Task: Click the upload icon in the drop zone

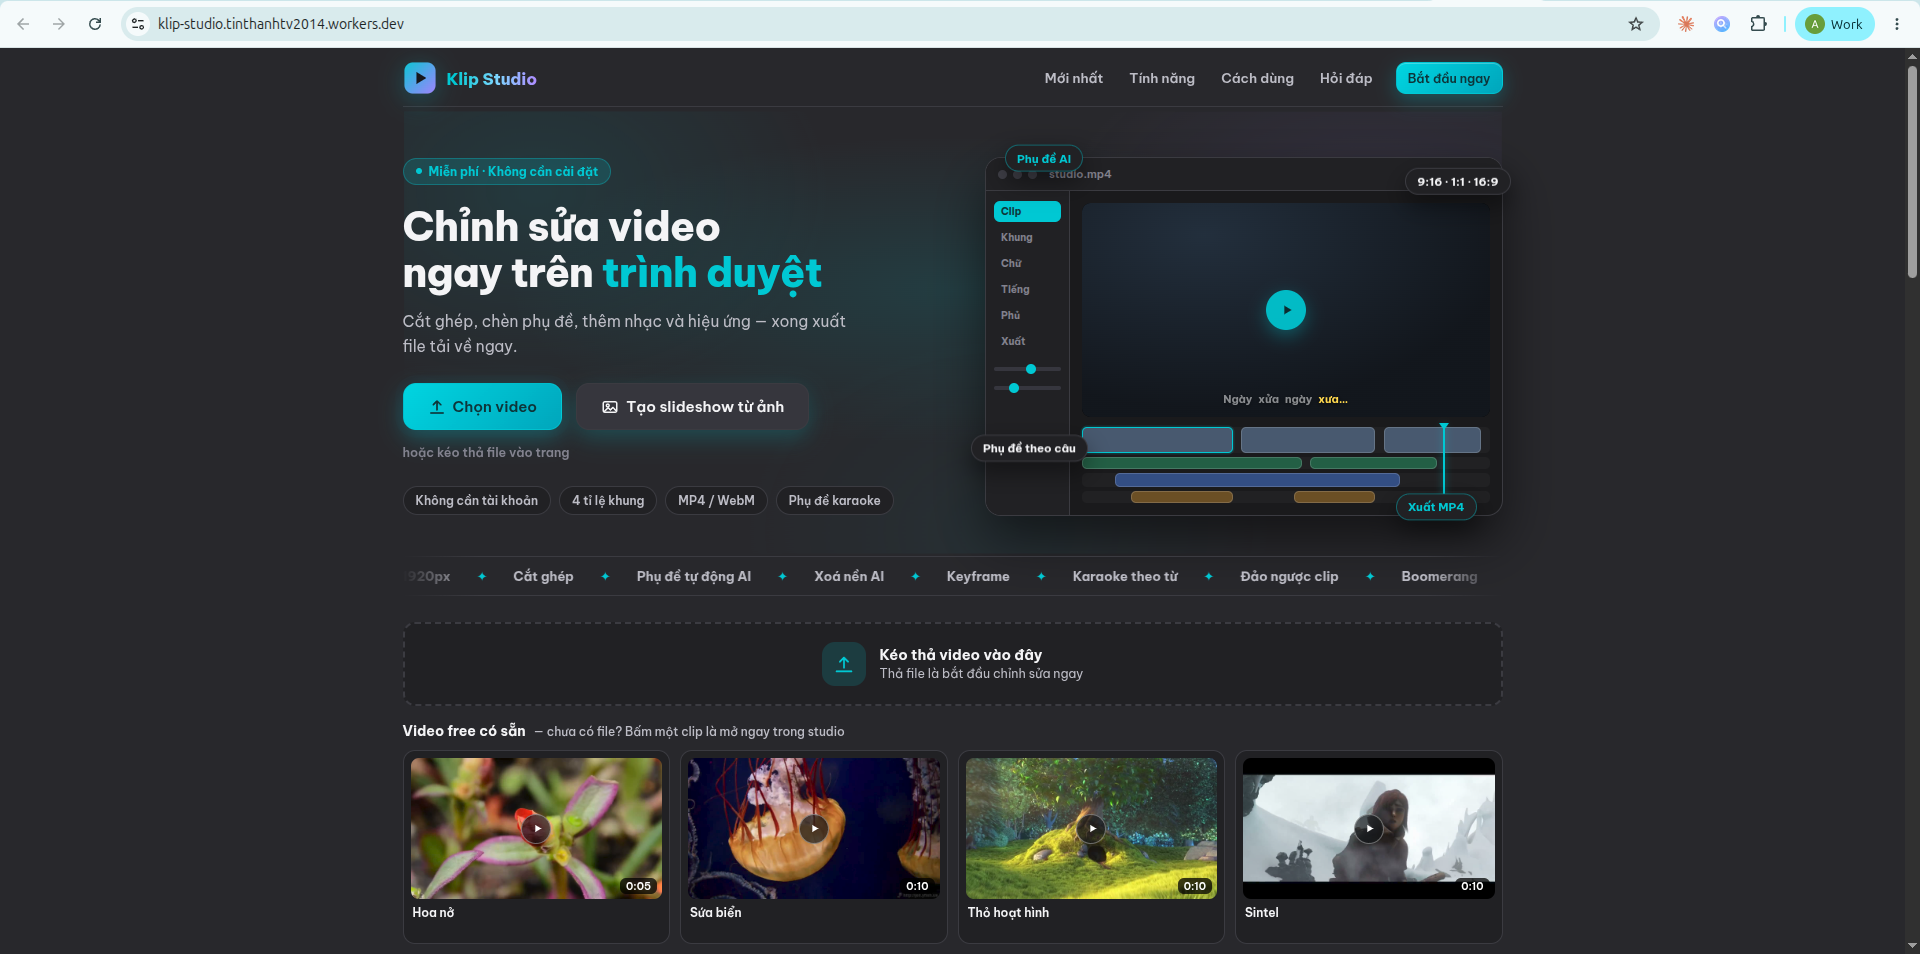Action: [x=844, y=664]
